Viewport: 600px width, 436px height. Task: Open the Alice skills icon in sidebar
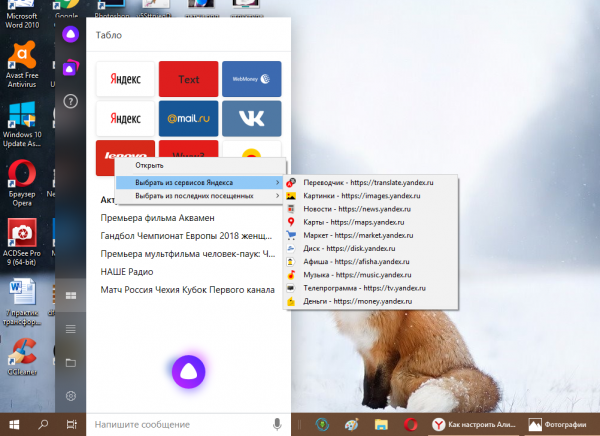click(70, 68)
